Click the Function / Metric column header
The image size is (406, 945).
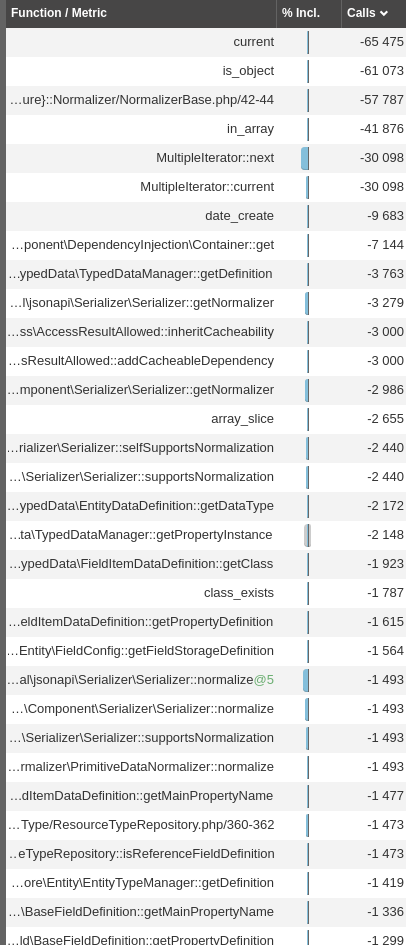pos(141,13)
